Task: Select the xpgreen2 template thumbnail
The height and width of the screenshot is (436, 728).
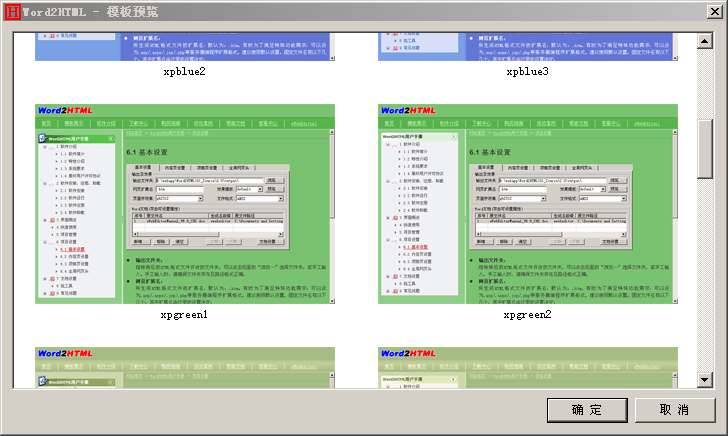Action: tap(528, 204)
